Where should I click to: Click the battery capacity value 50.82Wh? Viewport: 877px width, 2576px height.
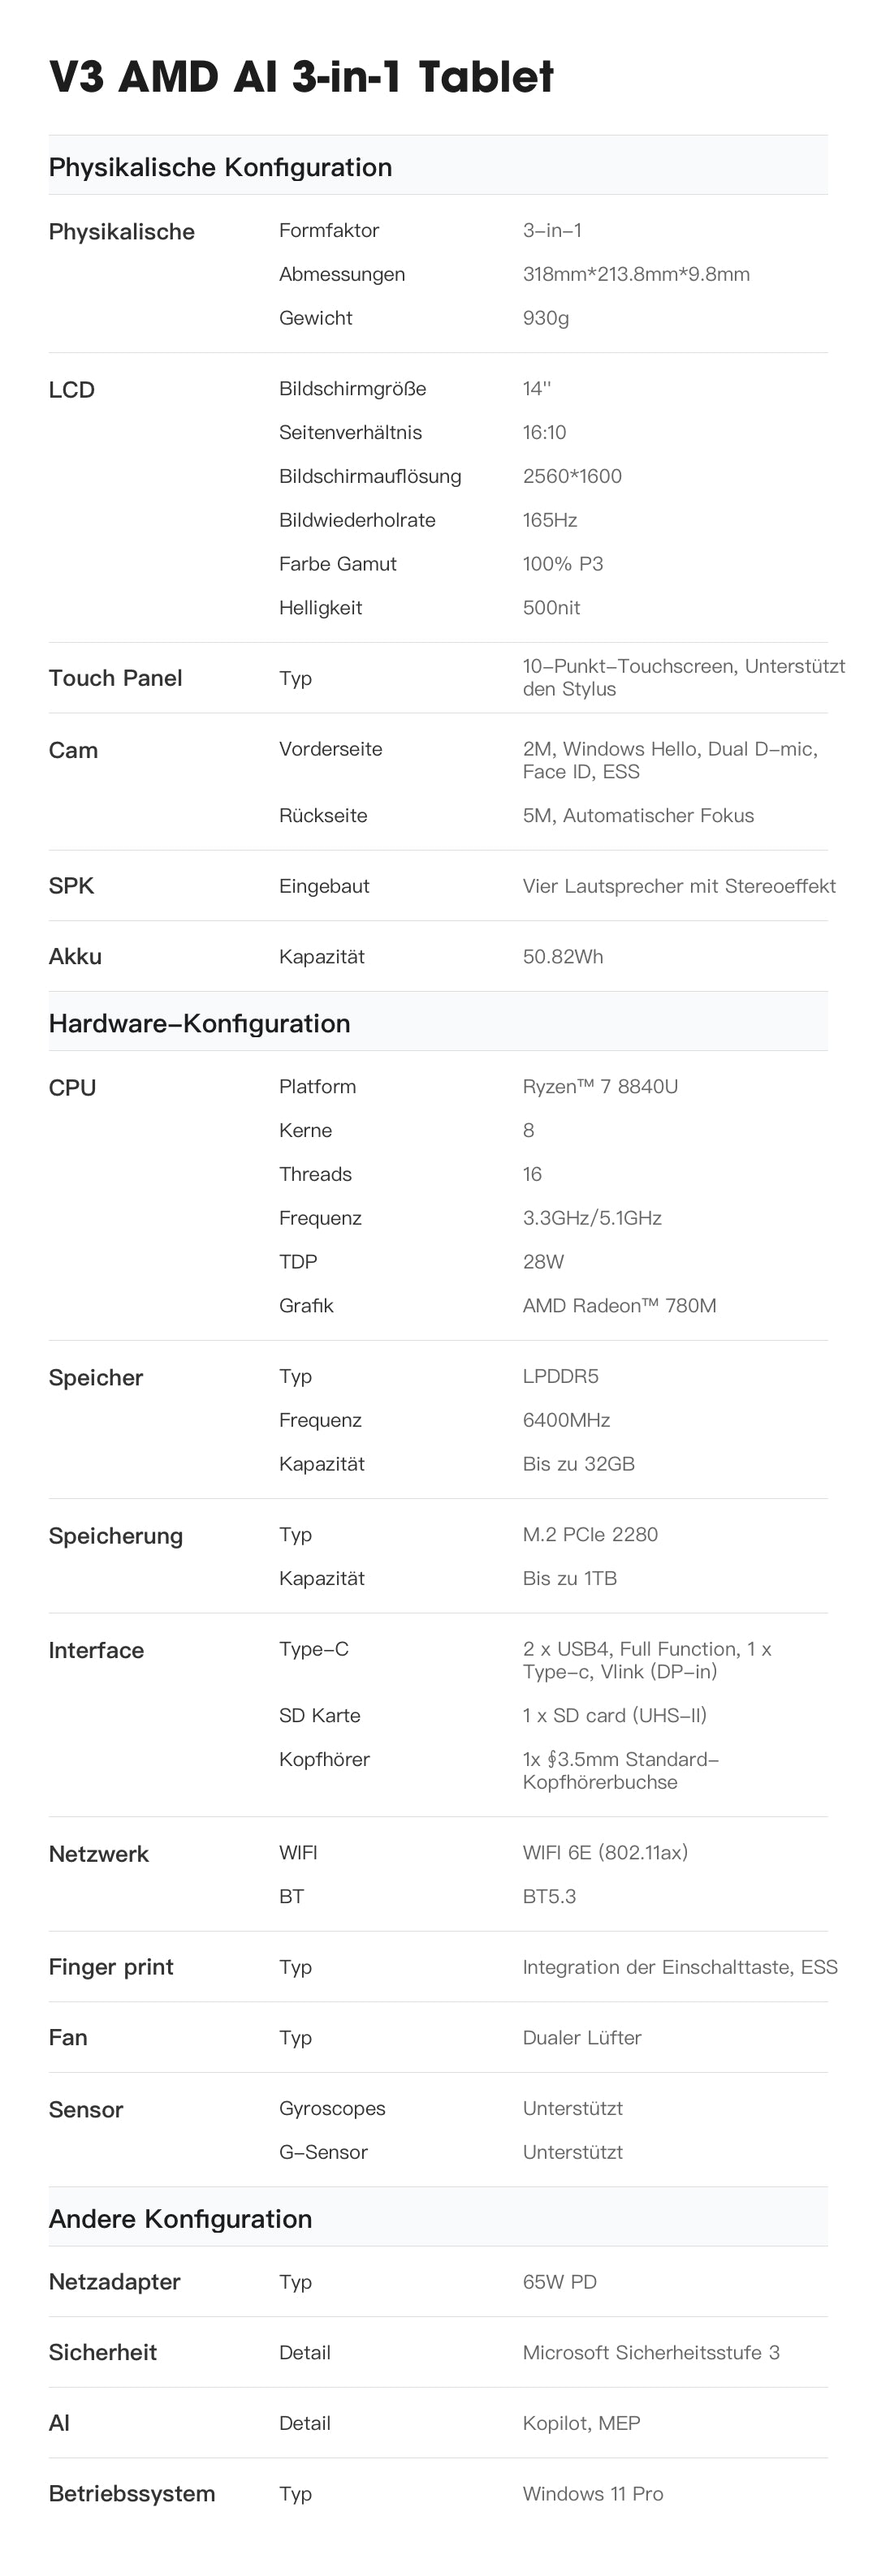pyautogui.click(x=563, y=957)
